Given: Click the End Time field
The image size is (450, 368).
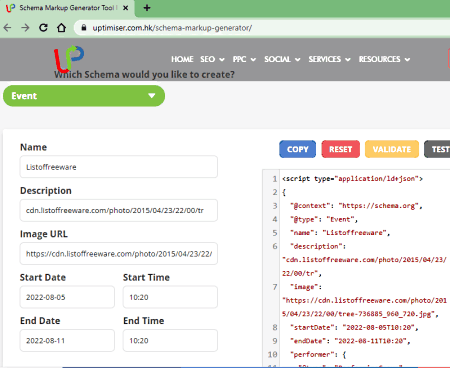Looking at the screenshot, I should pyautogui.click(x=170, y=340).
